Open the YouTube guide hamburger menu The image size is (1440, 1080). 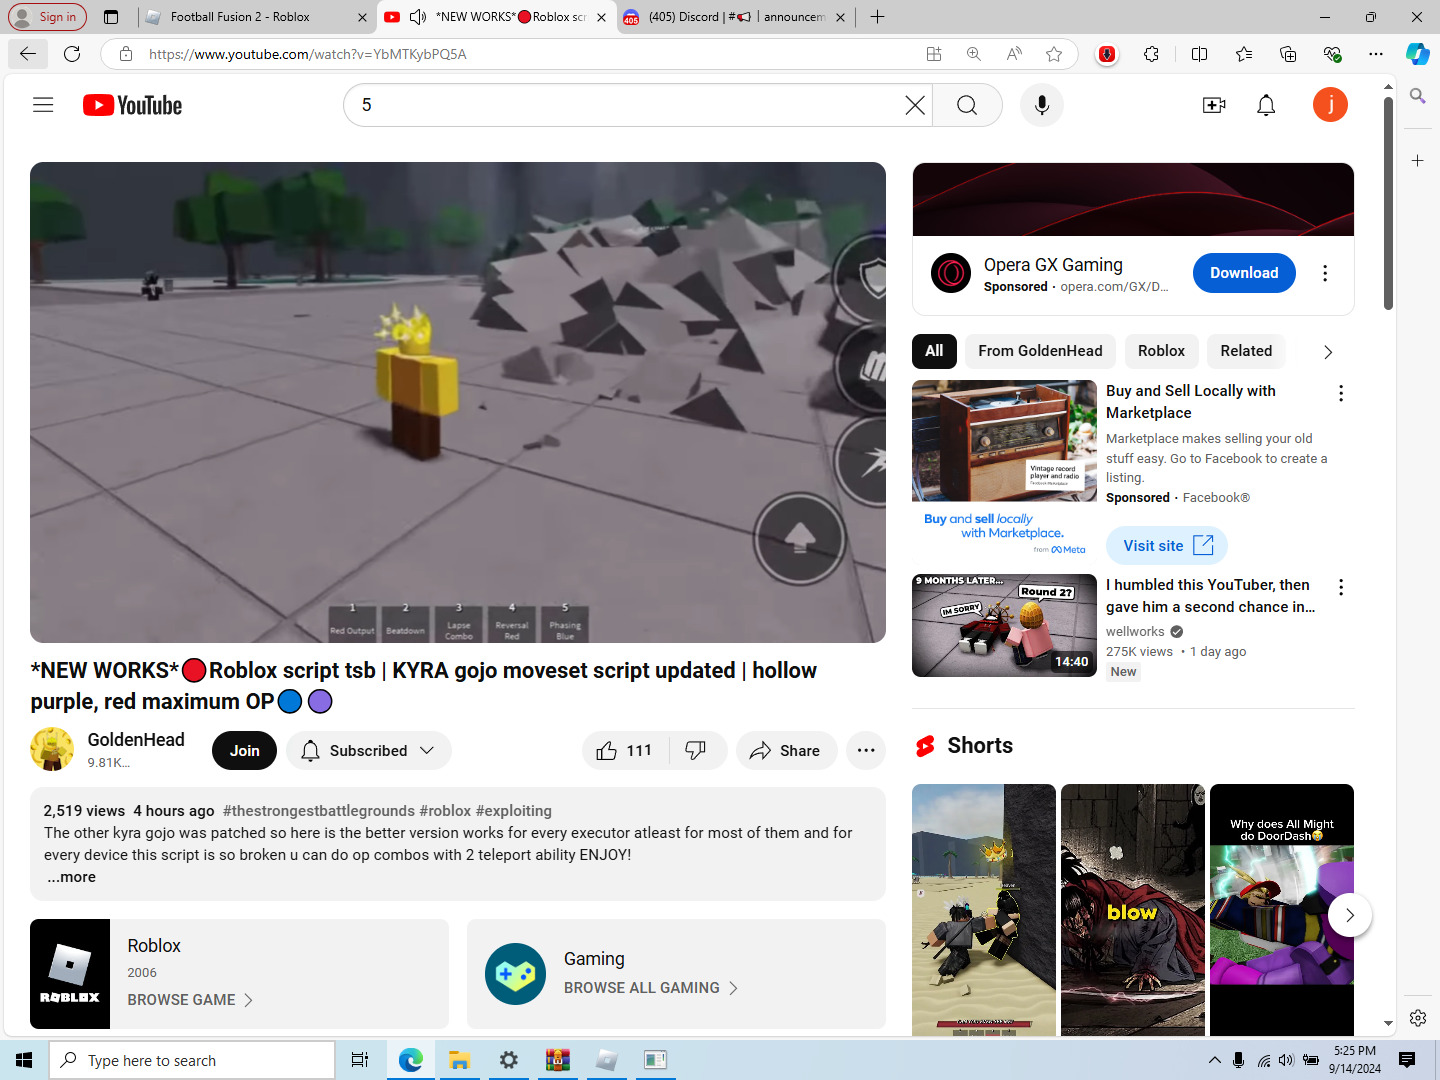coord(43,105)
